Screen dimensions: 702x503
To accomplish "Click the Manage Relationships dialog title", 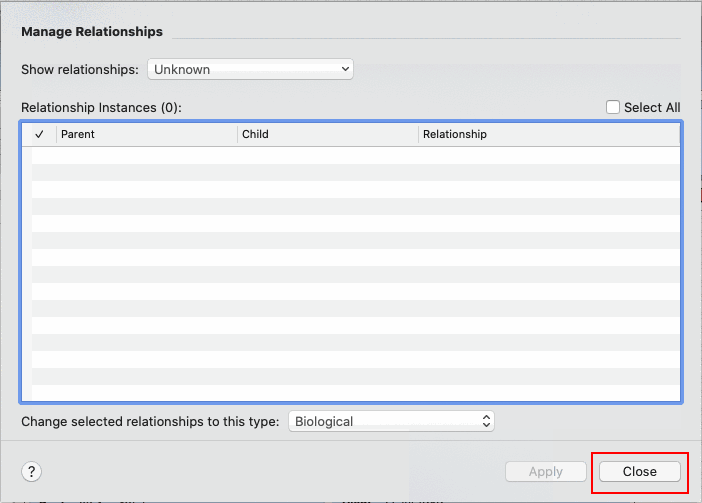I will [x=92, y=32].
